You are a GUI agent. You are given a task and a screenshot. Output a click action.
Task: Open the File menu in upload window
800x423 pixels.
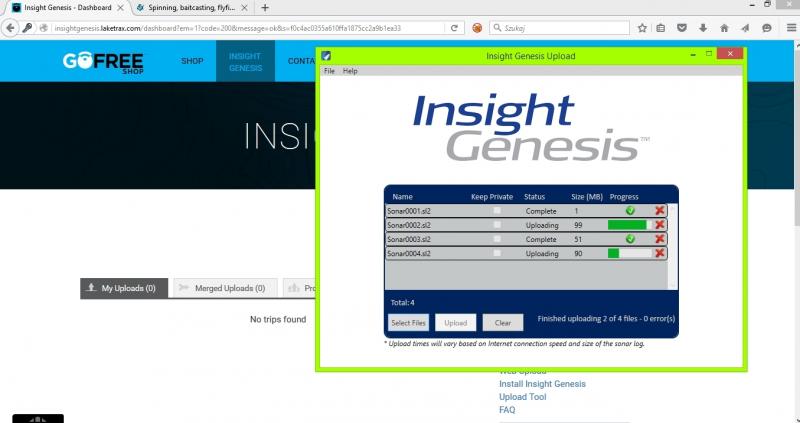pyautogui.click(x=329, y=71)
